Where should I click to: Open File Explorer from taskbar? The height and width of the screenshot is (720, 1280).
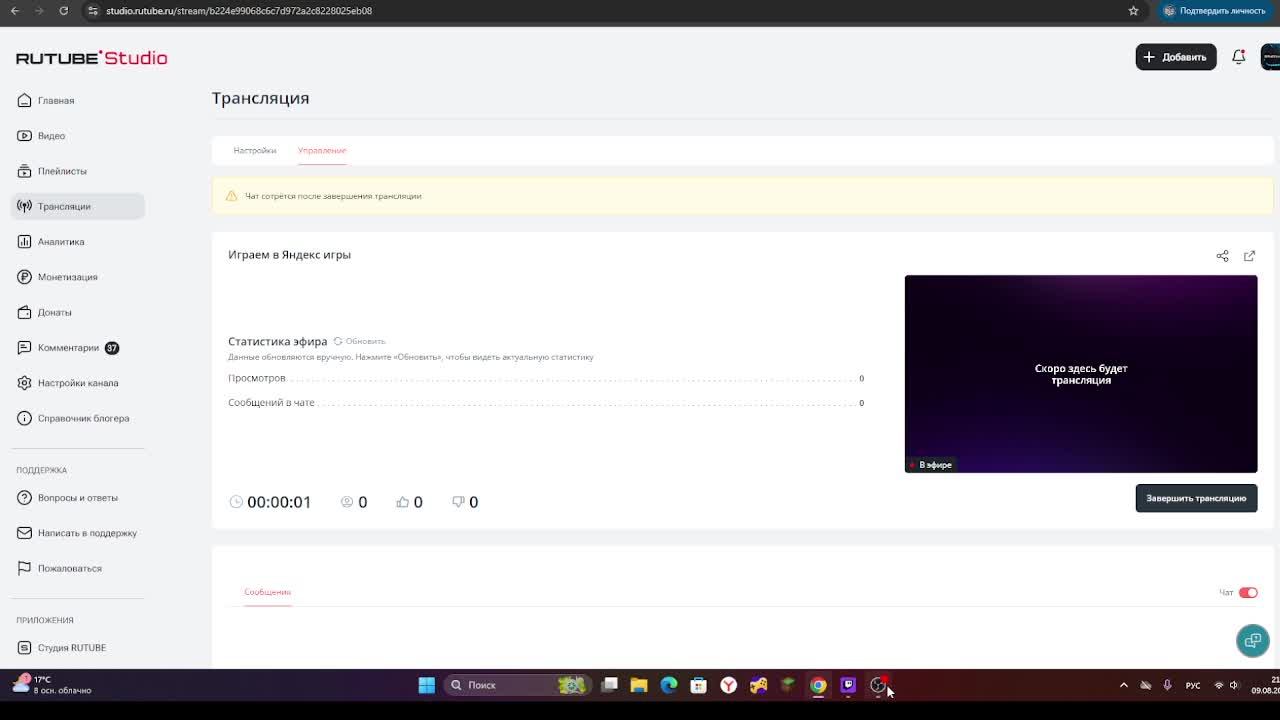639,685
